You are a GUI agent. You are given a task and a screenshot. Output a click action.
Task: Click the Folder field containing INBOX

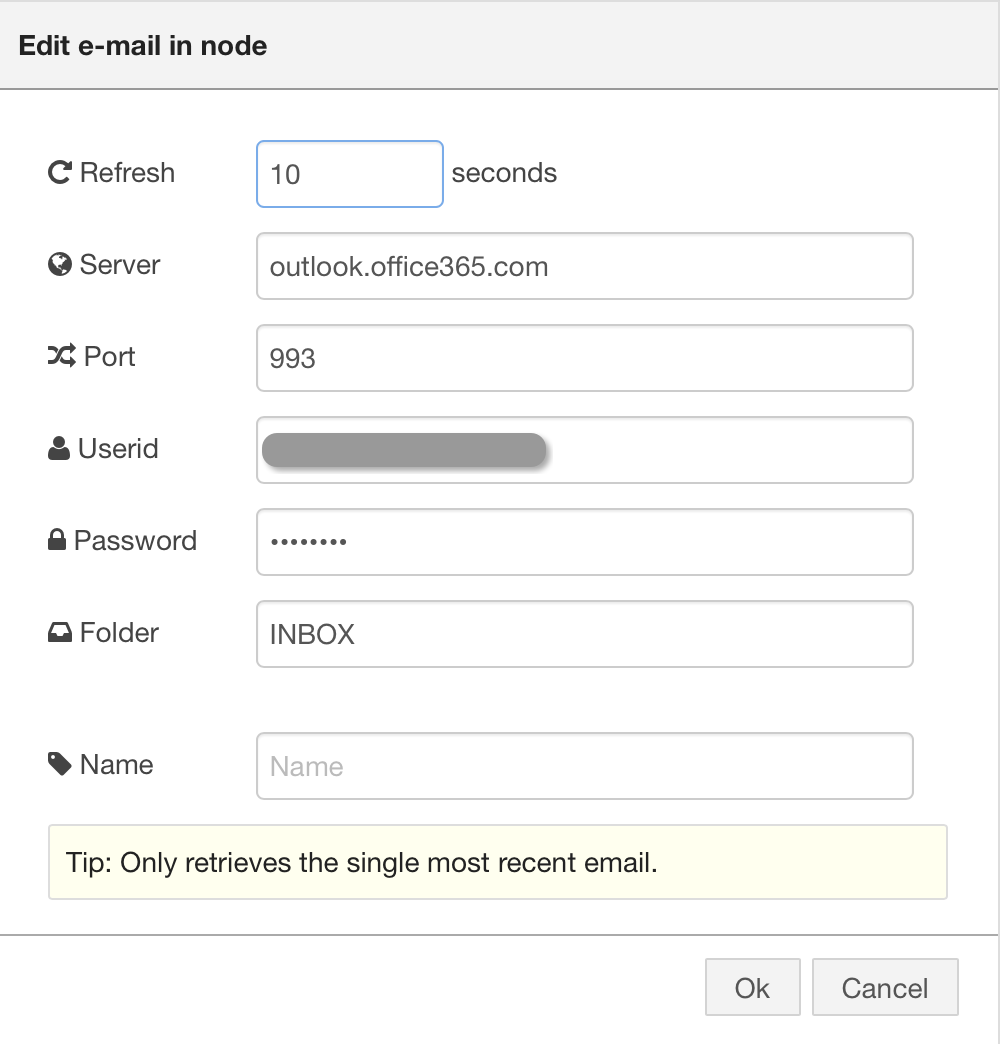point(584,634)
